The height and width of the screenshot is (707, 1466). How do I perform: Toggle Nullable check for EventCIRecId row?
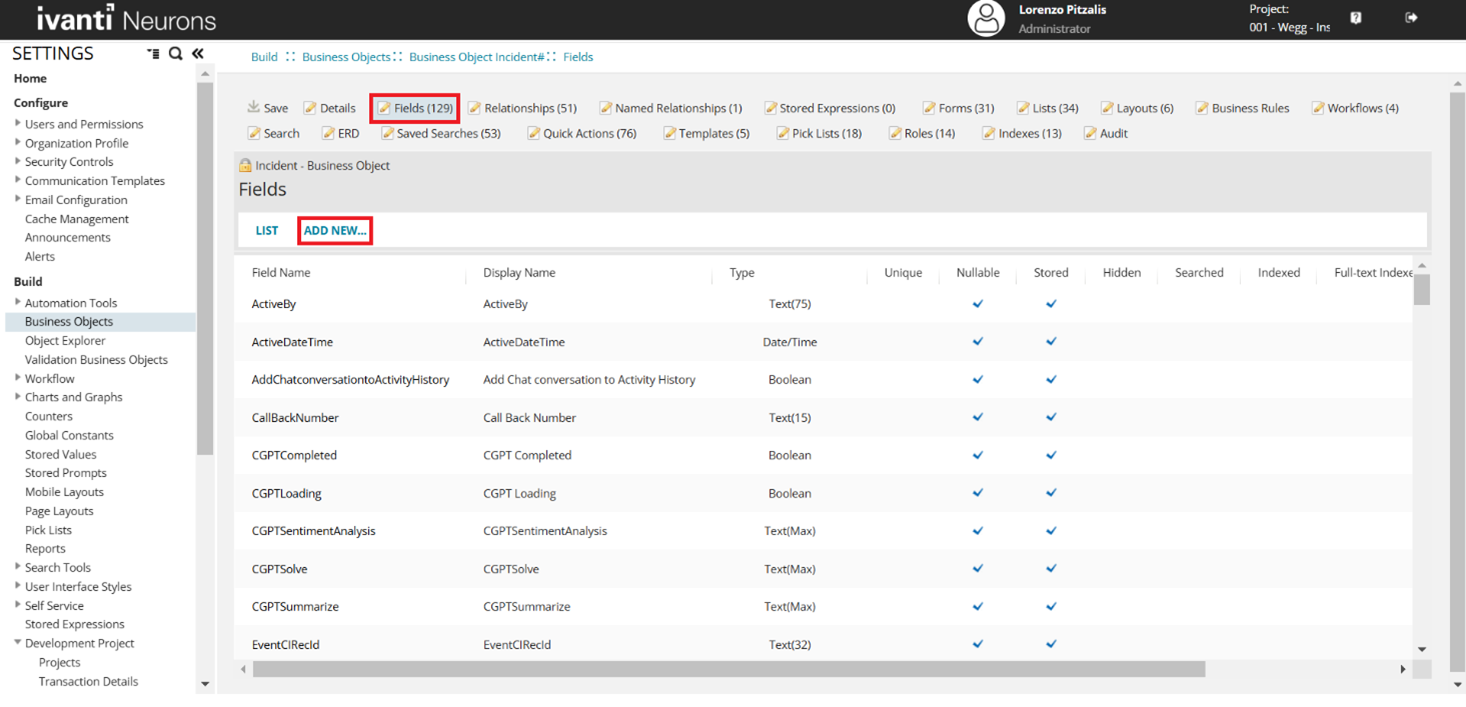[978, 644]
